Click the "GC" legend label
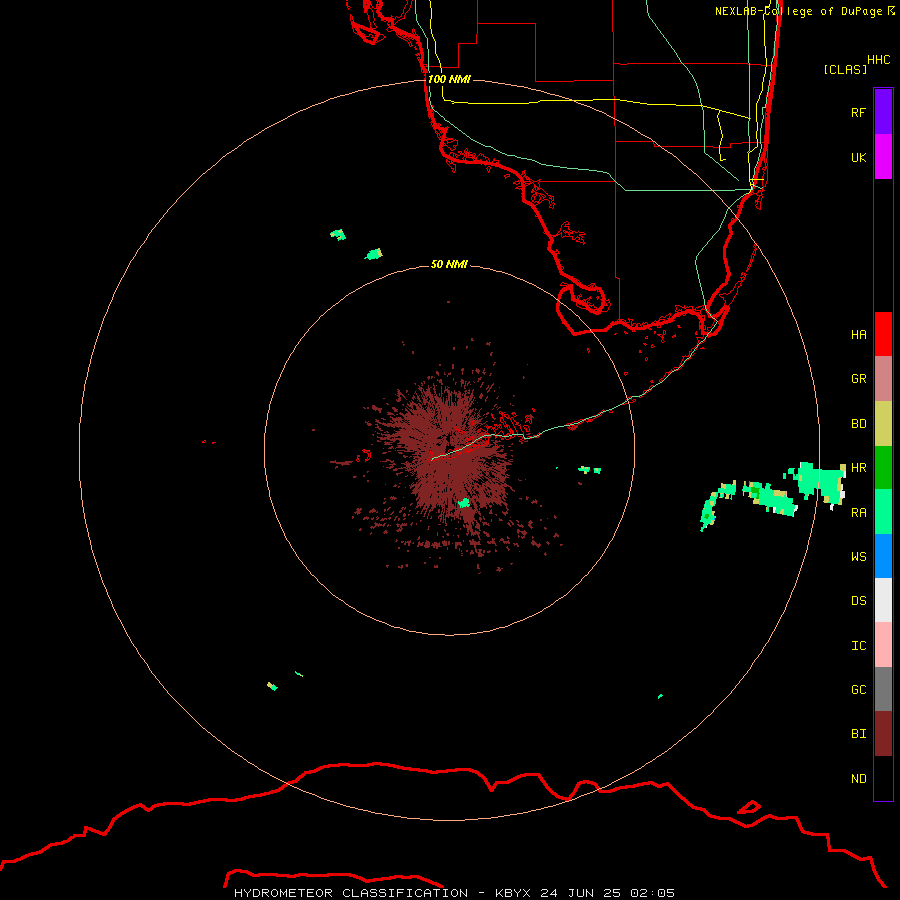 click(859, 689)
